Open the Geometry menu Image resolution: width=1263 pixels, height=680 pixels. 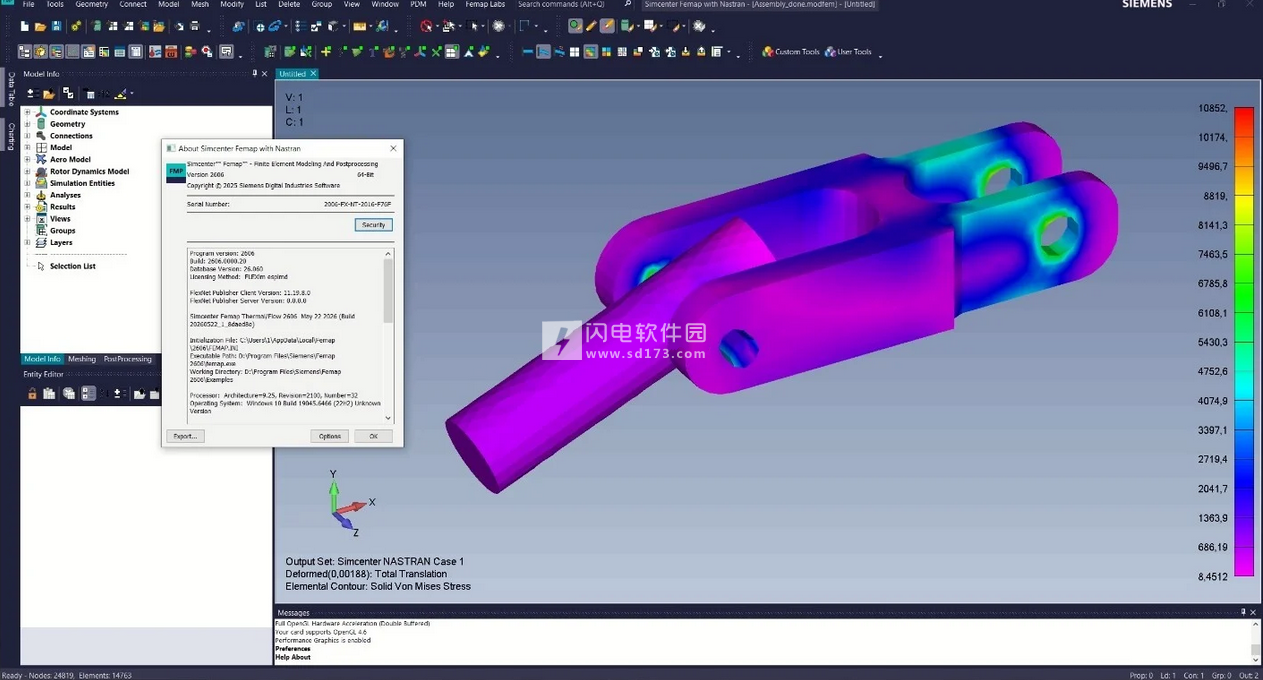[x=91, y=4]
